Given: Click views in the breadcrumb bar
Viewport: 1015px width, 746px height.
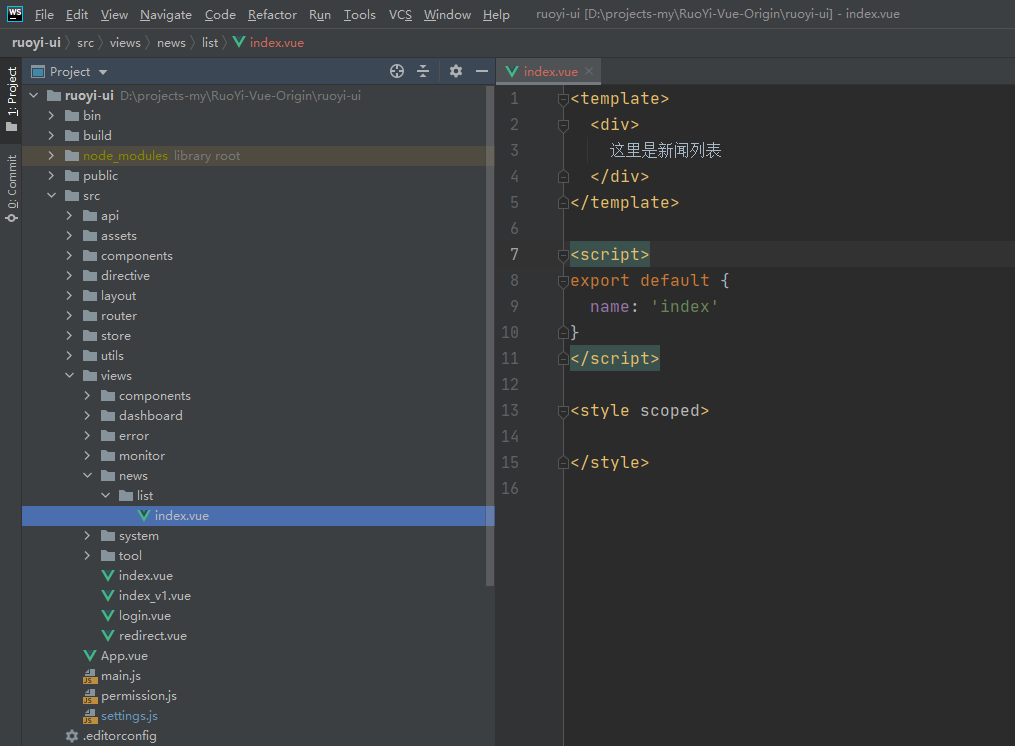Looking at the screenshot, I should pyautogui.click(x=125, y=43).
